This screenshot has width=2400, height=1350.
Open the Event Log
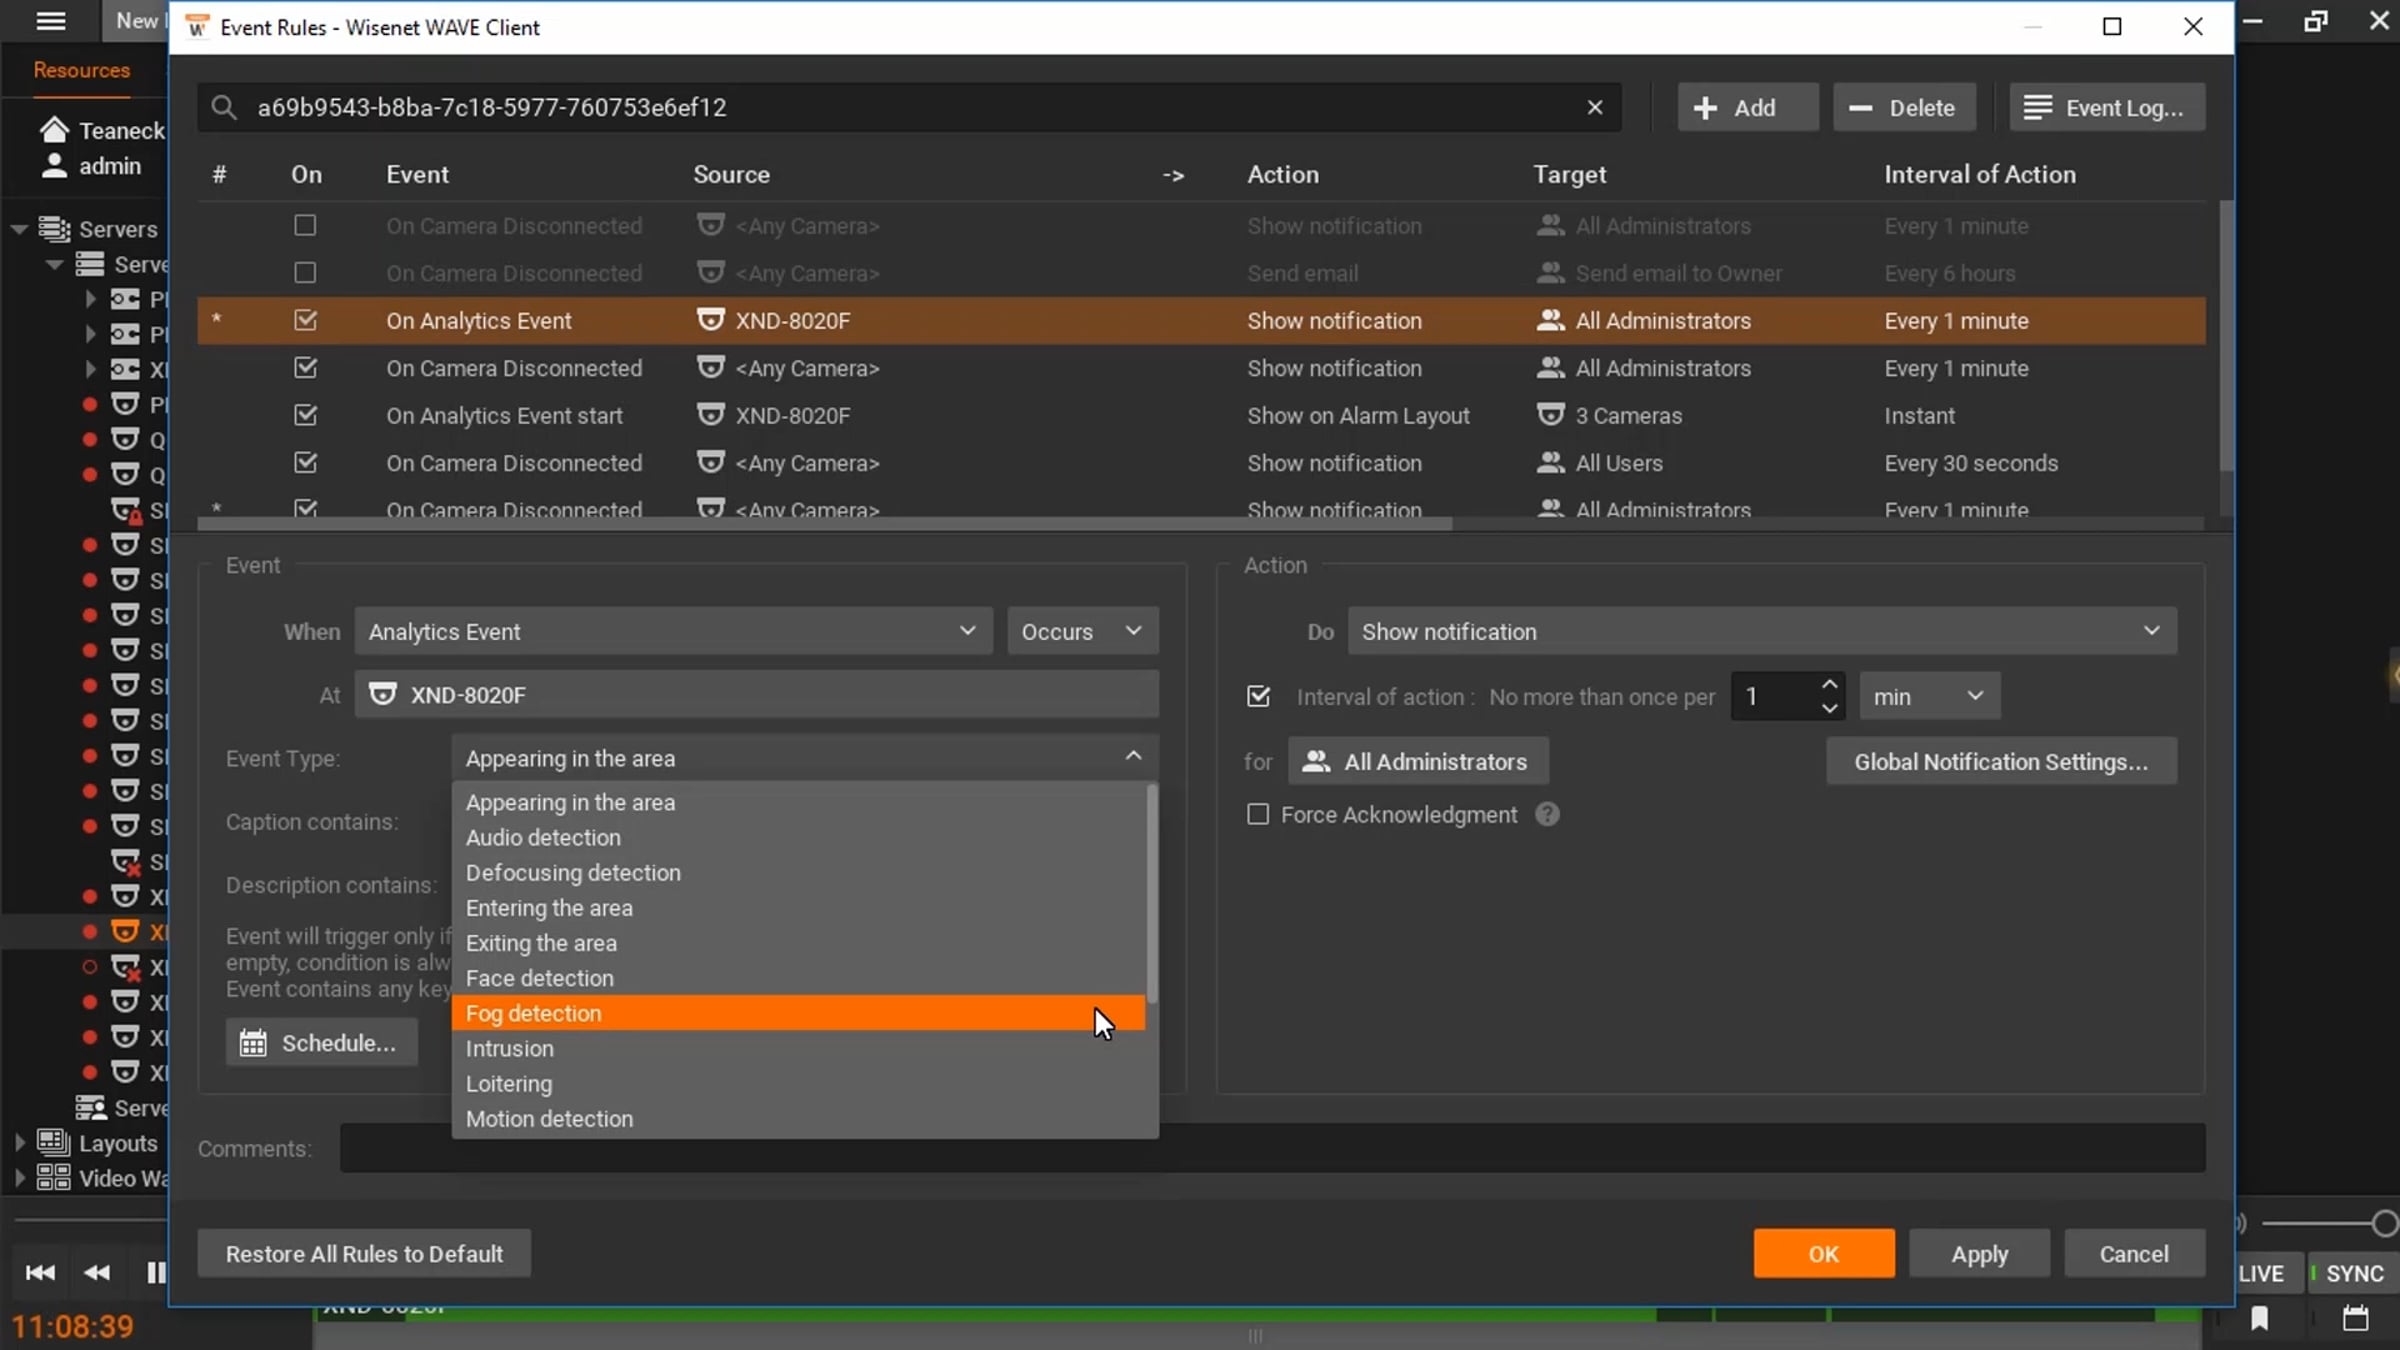2107,107
